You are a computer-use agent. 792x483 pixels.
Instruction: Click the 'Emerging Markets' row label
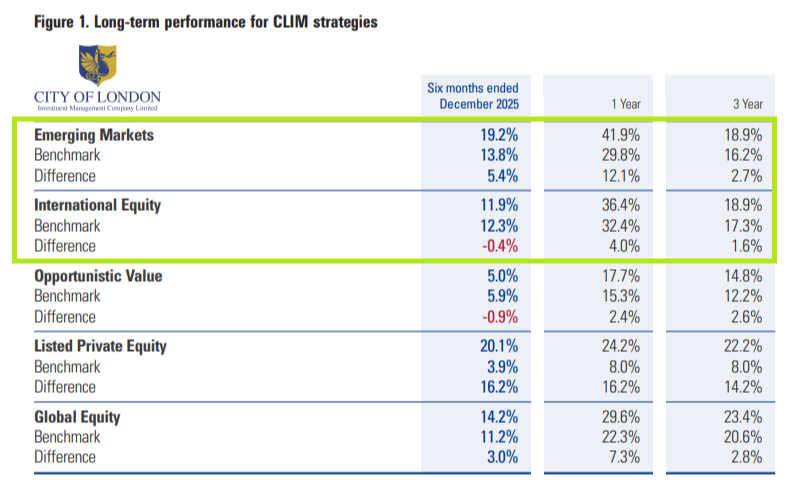coord(93,135)
